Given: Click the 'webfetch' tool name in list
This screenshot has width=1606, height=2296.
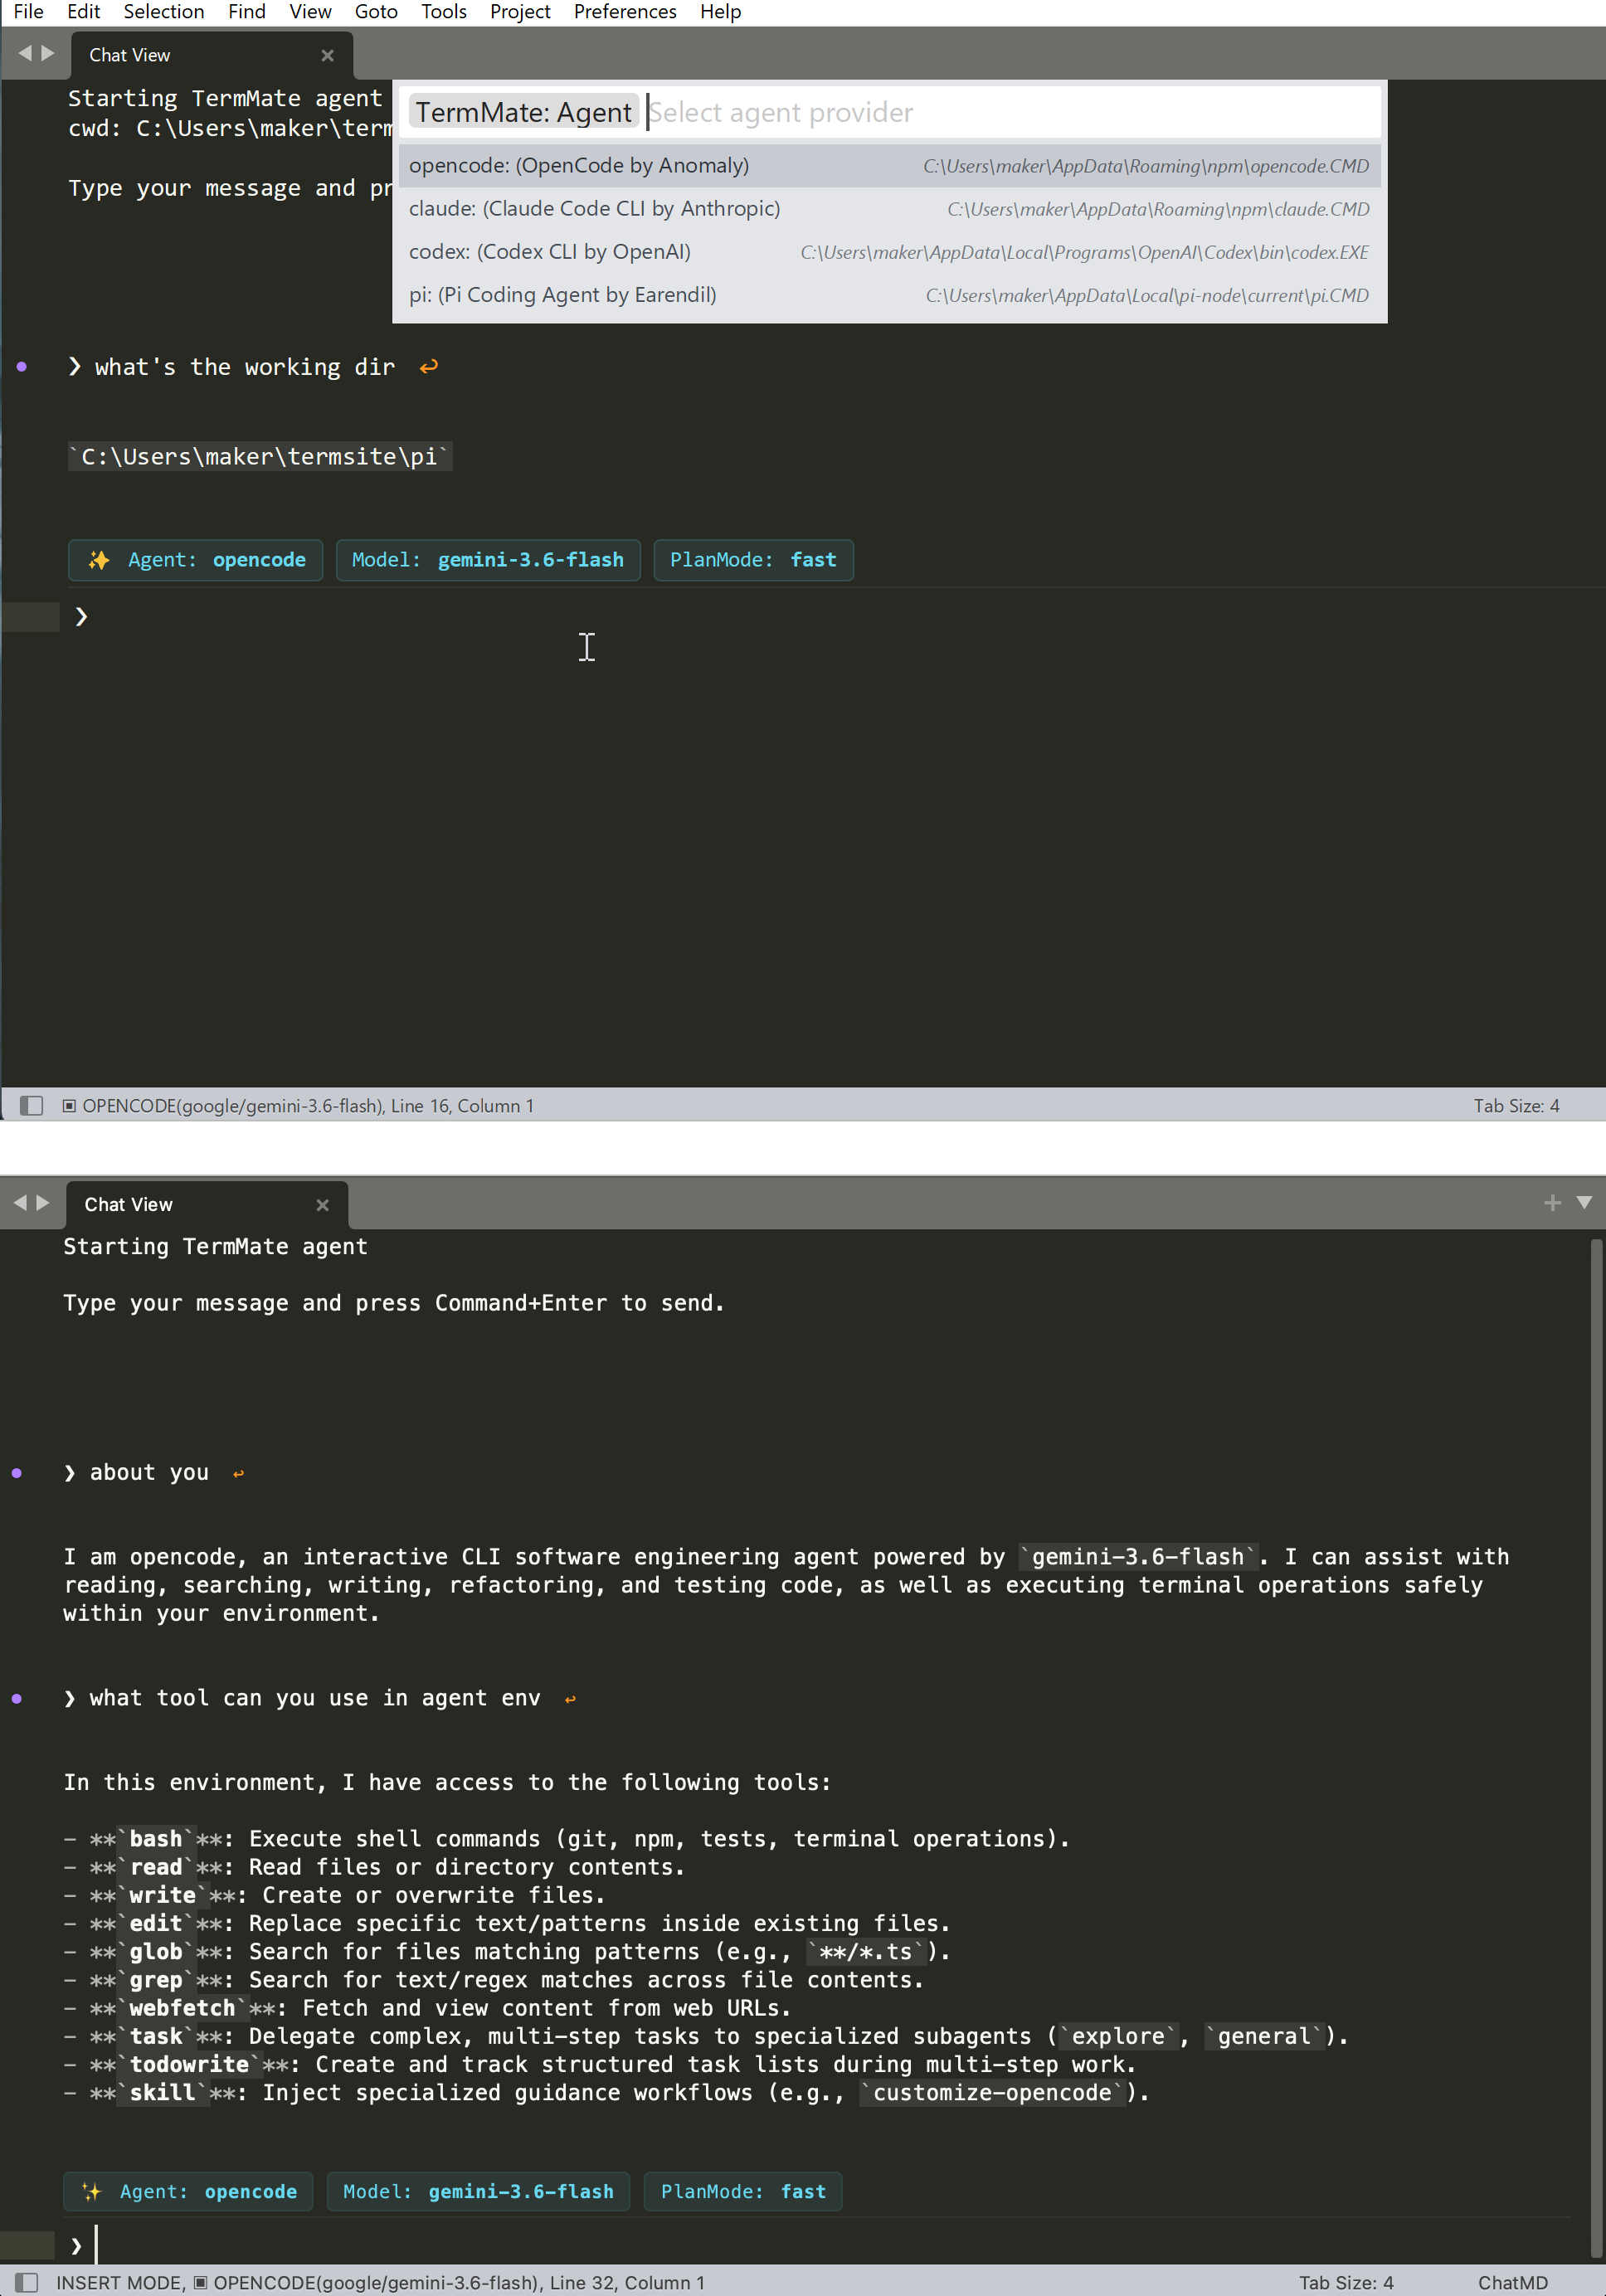Looking at the screenshot, I should [182, 2008].
